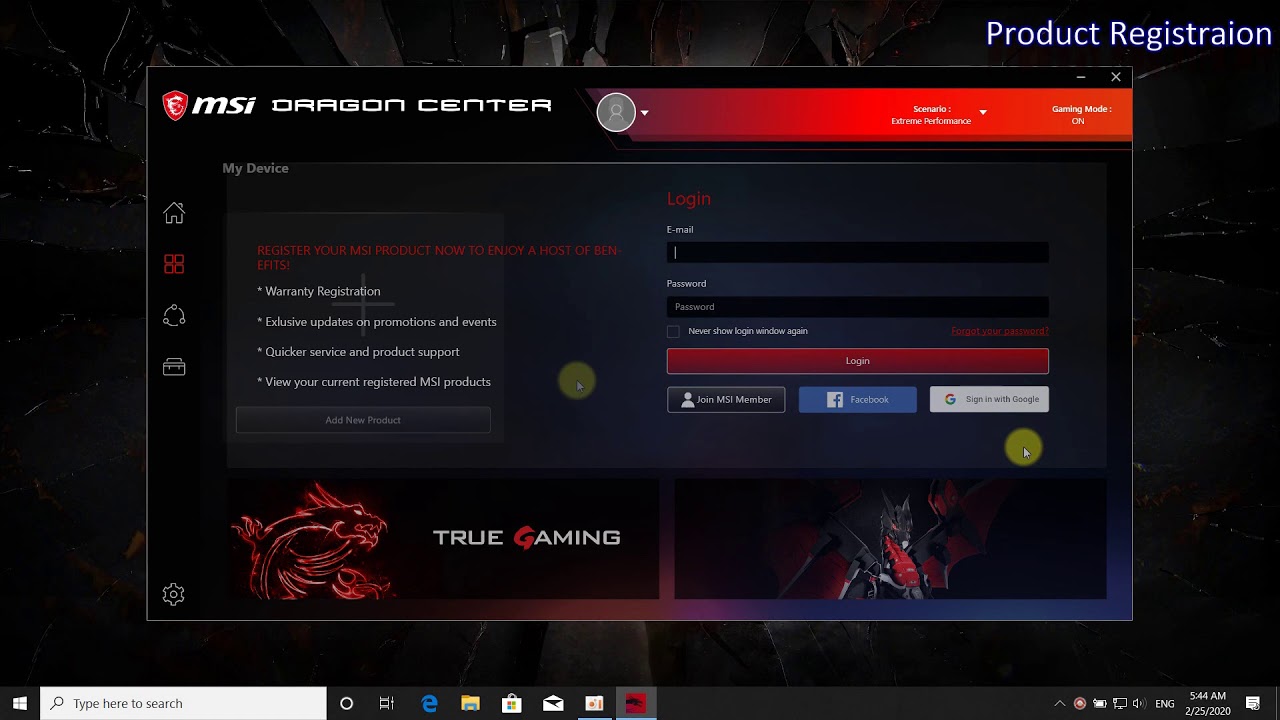Viewport: 1280px width, 720px height.
Task: Open the Home page in sidebar
Action: point(174,213)
